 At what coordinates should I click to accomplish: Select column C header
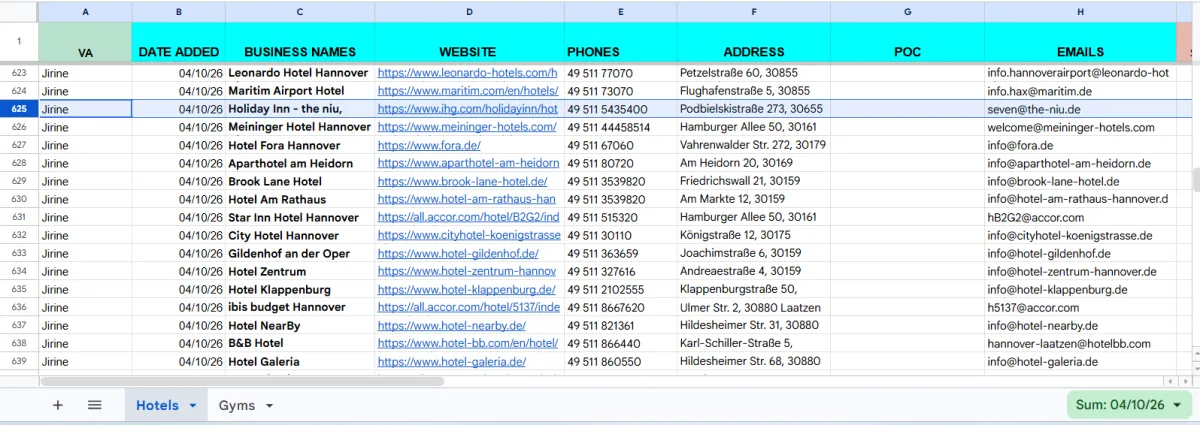tap(300, 11)
